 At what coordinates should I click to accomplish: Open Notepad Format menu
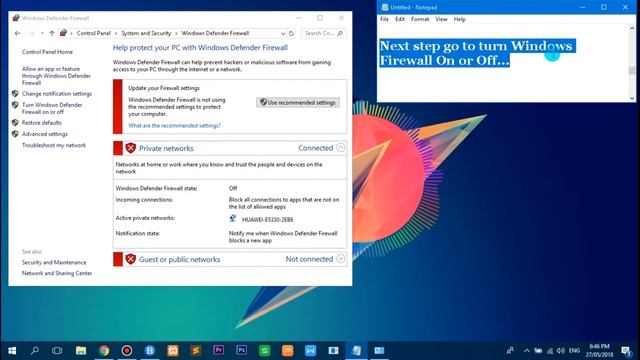(x=420, y=19)
